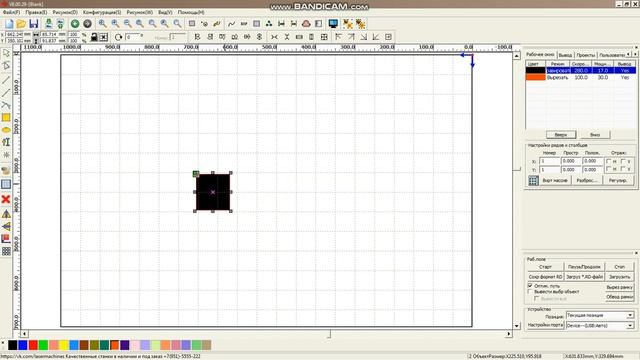Check the X row V mirror checkbox
The width and height of the screenshot is (640, 360).
(x=623, y=161)
